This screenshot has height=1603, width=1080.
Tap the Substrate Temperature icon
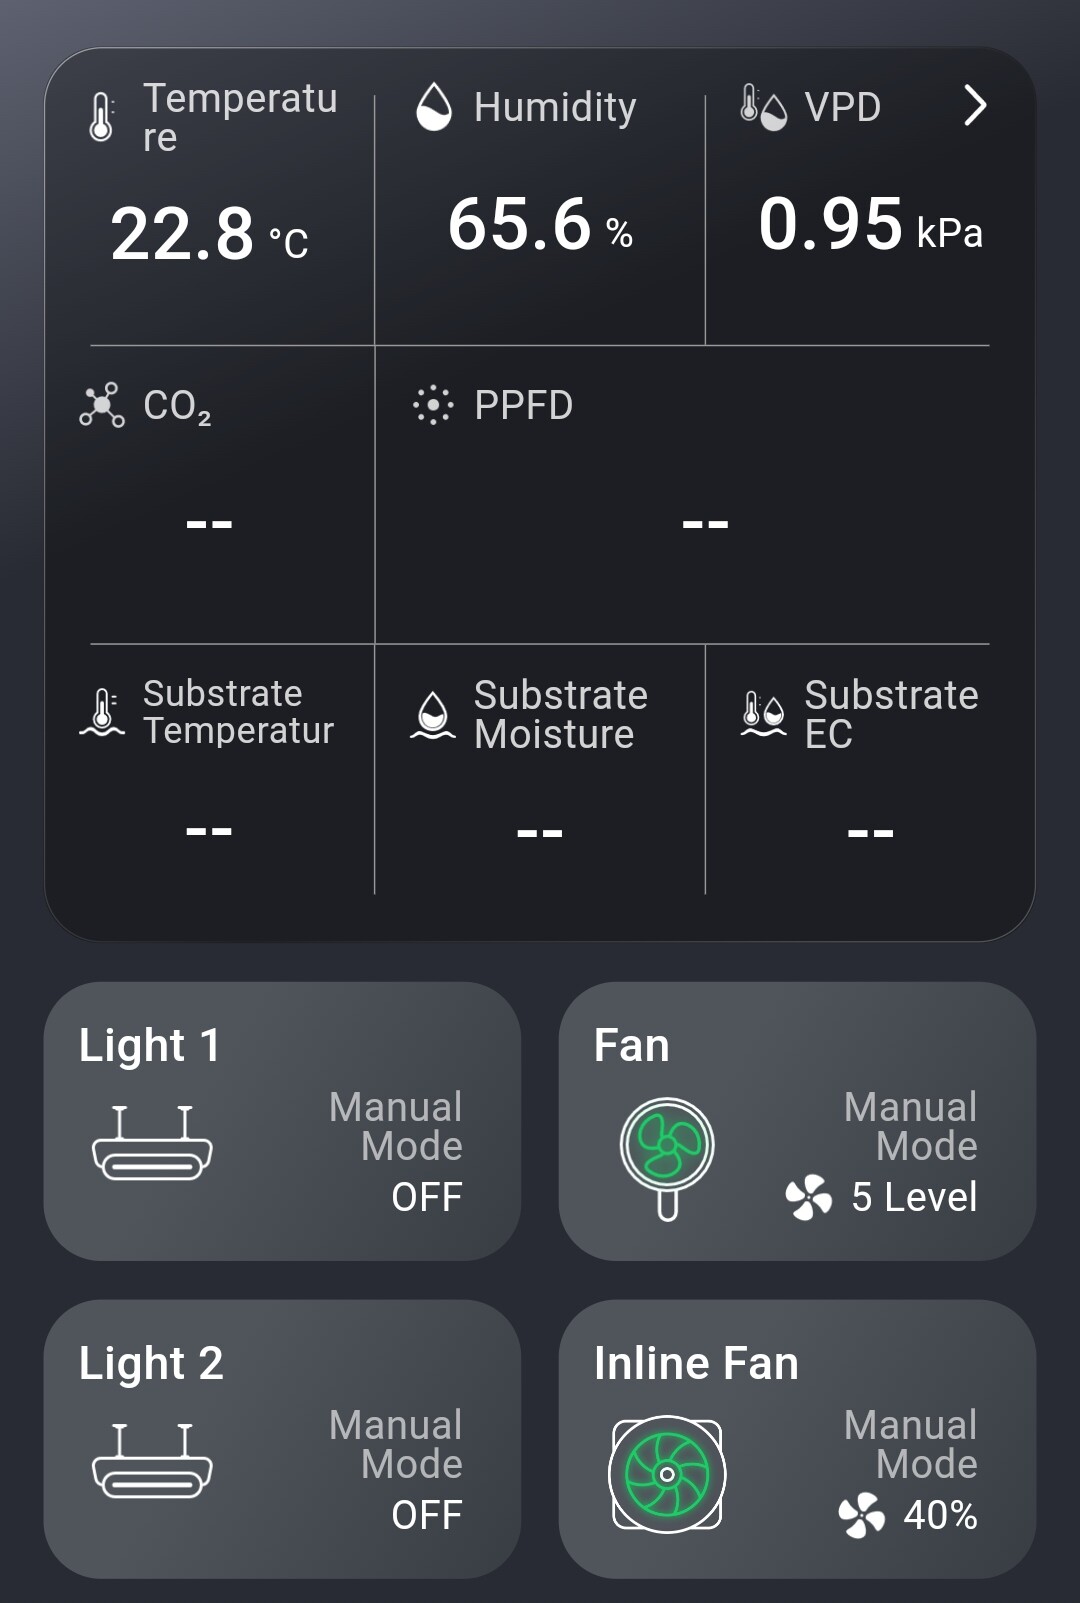click(102, 713)
